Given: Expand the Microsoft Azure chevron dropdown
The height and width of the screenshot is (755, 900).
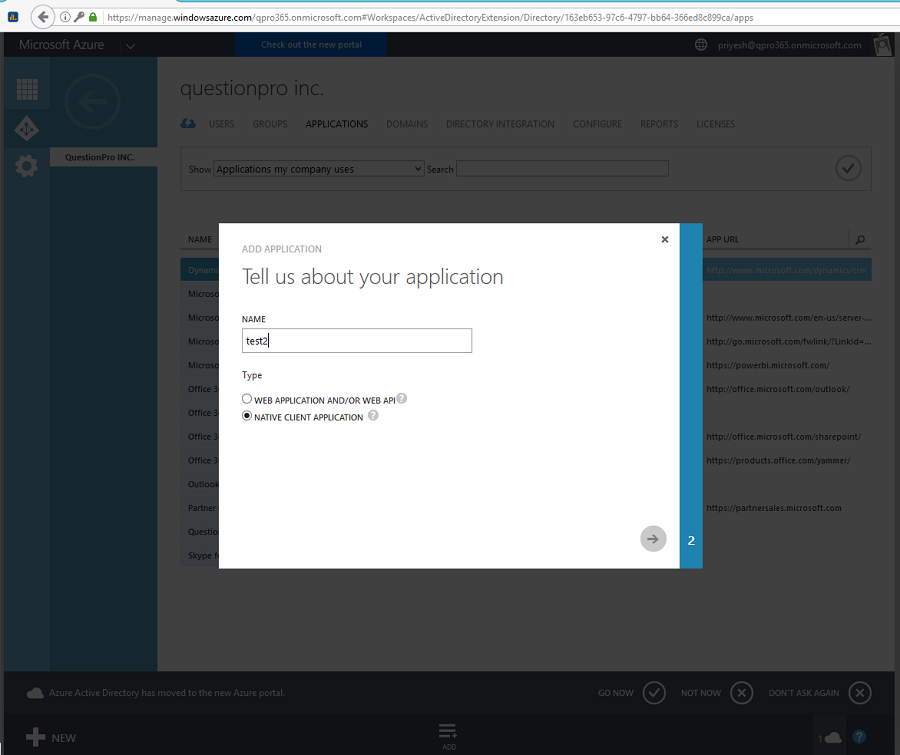Looking at the screenshot, I should pos(130,45).
